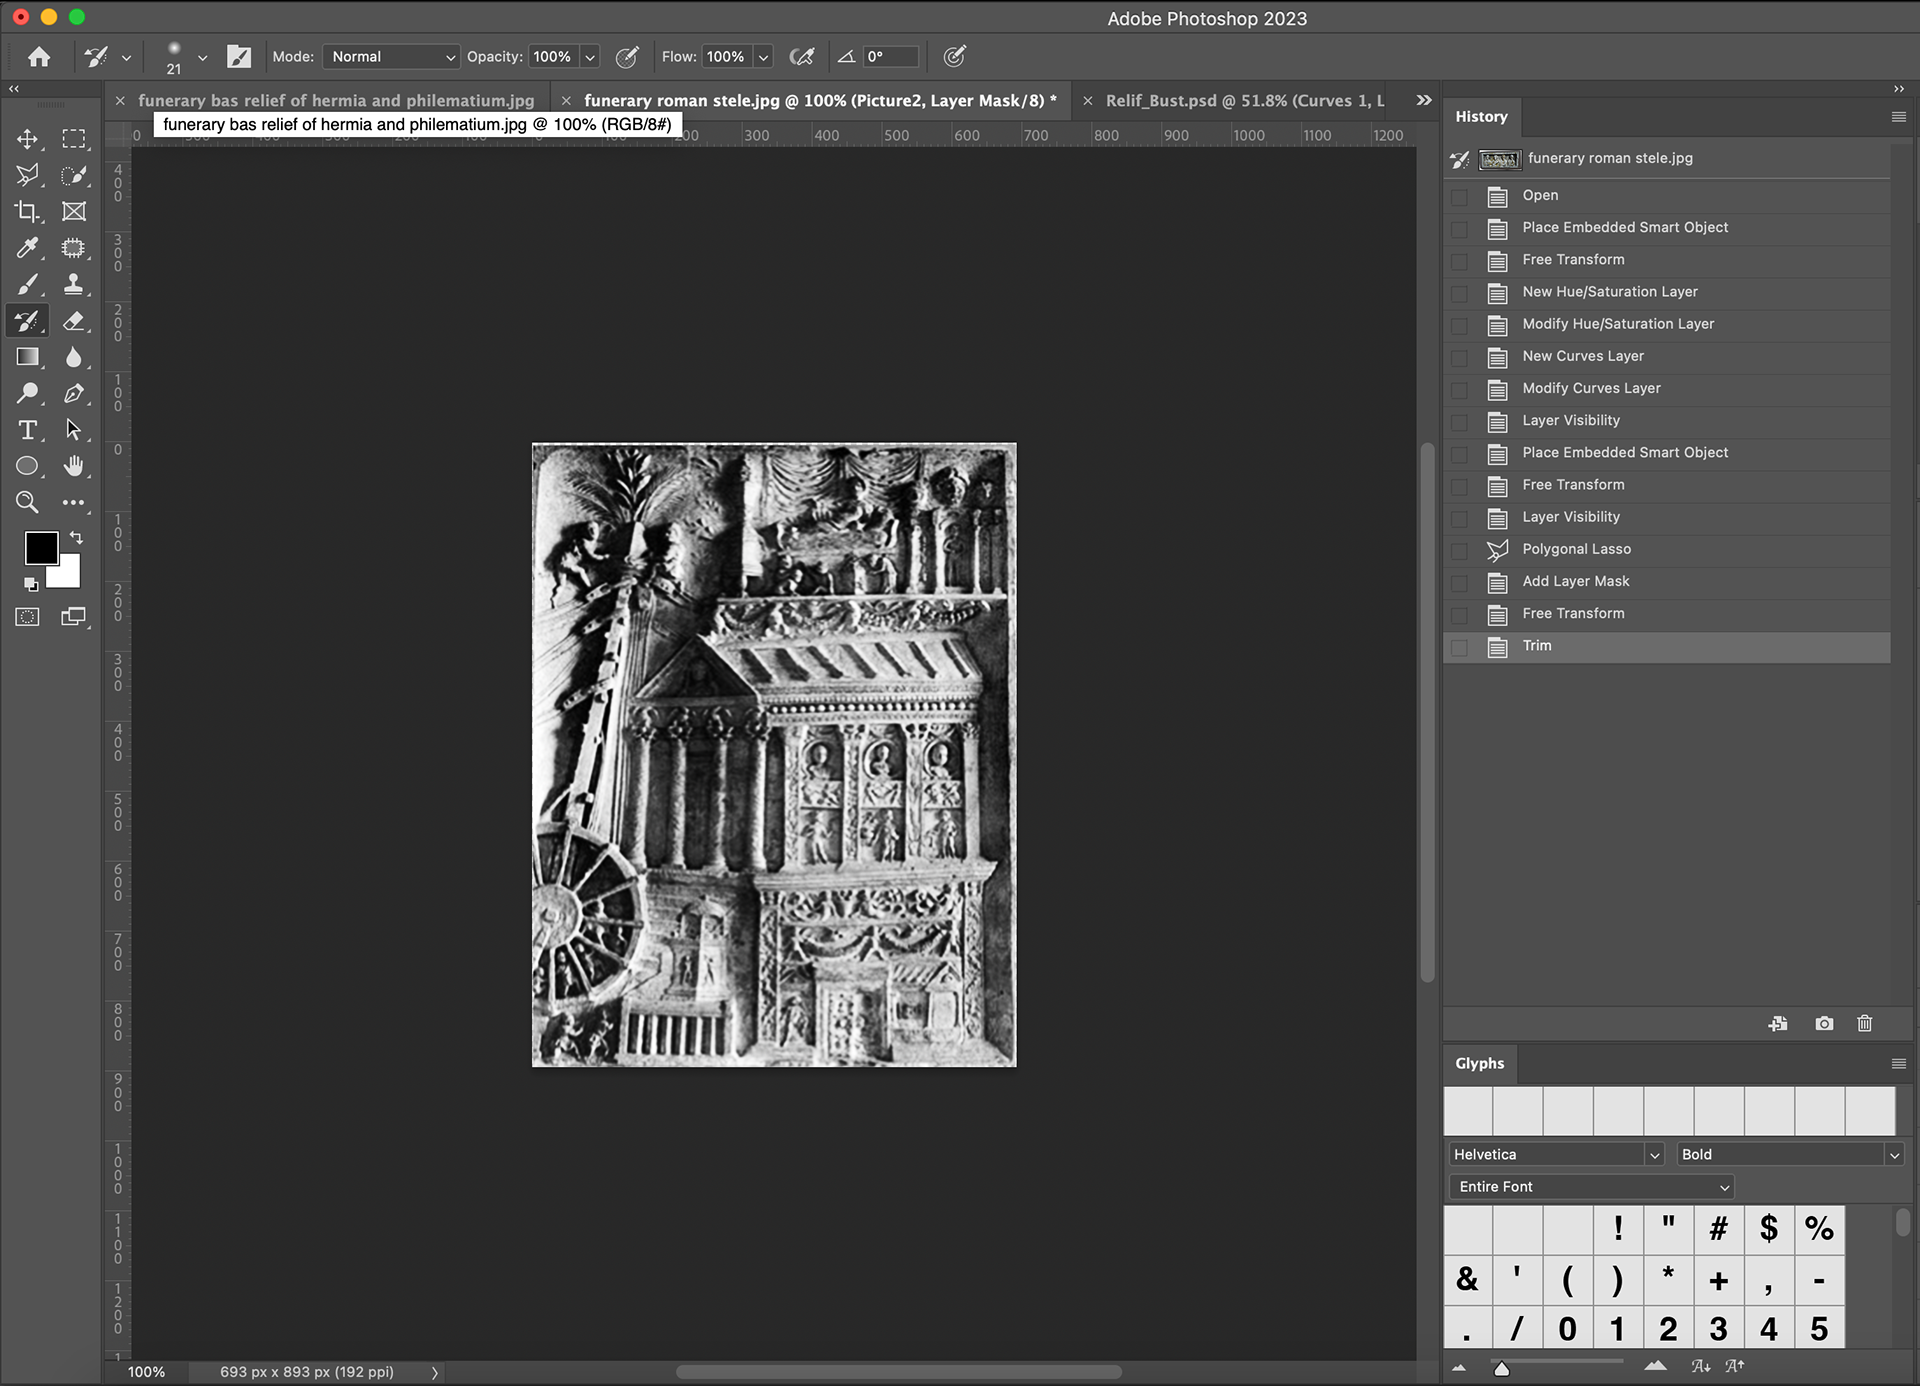Select the Clone Stamp tool
The image size is (1920, 1386).
(x=73, y=285)
